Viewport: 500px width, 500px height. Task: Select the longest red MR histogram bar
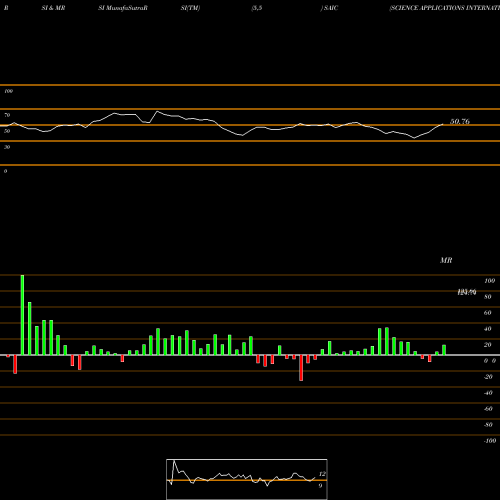coord(301,368)
